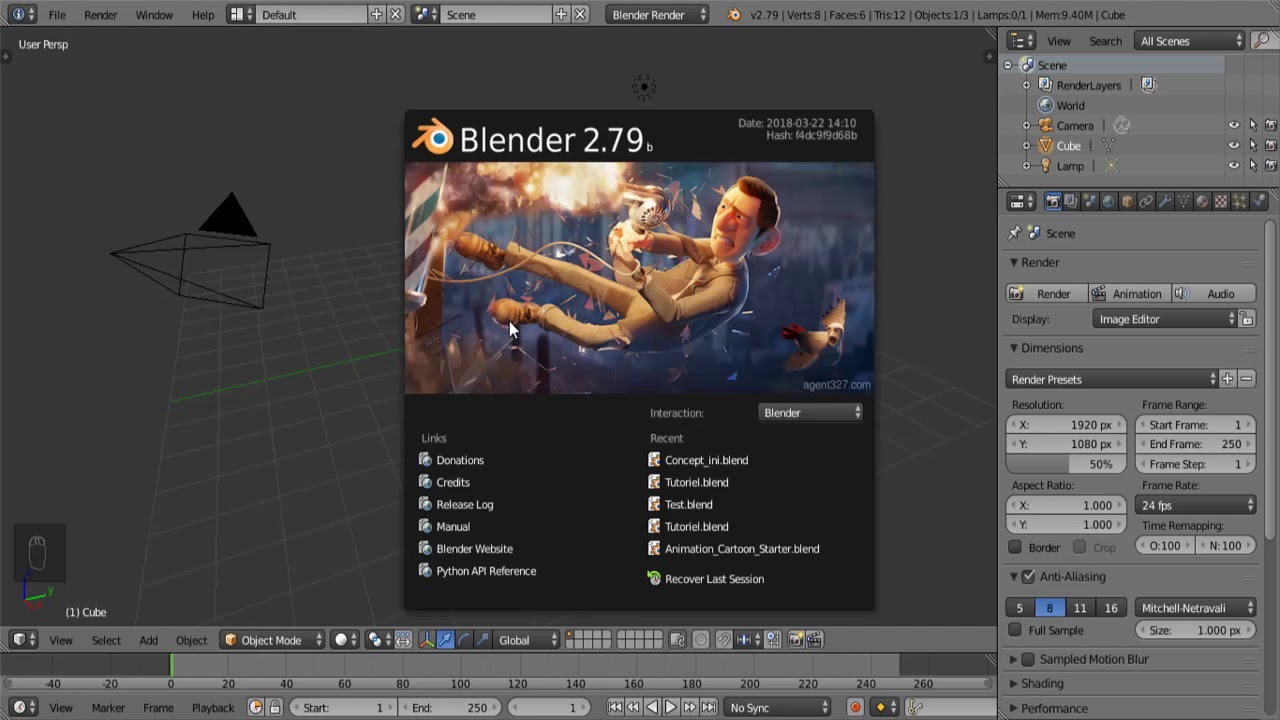Image resolution: width=1280 pixels, height=720 pixels.
Task: Open the Object Data triangle properties tab
Action: [x=1184, y=201]
